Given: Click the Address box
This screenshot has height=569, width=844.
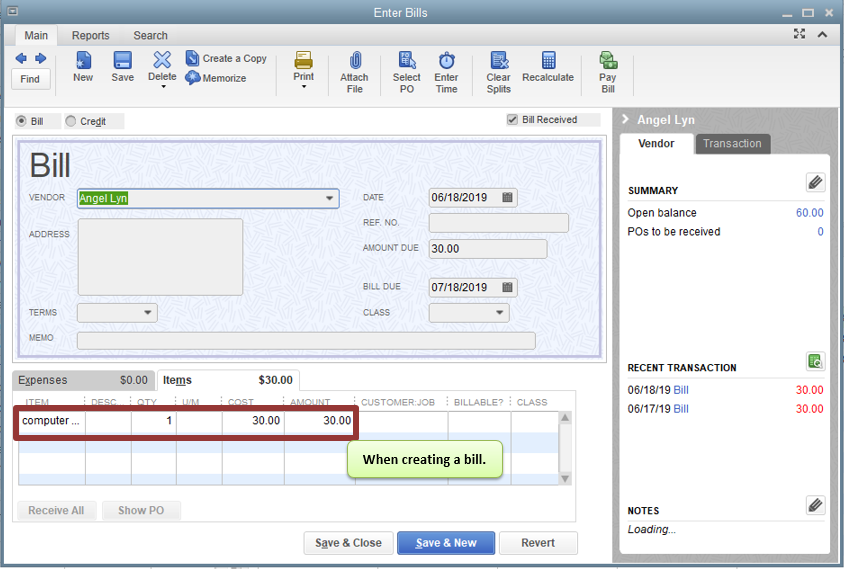Looking at the screenshot, I should (x=160, y=257).
